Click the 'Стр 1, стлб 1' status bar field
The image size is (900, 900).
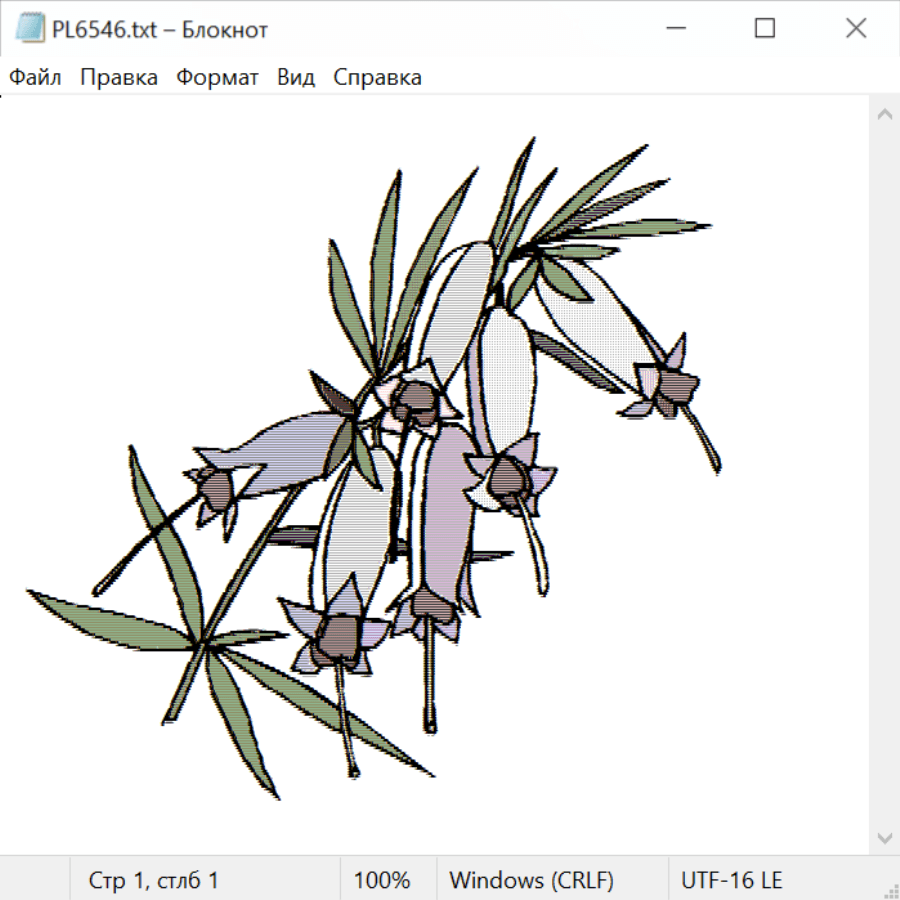coord(154,881)
